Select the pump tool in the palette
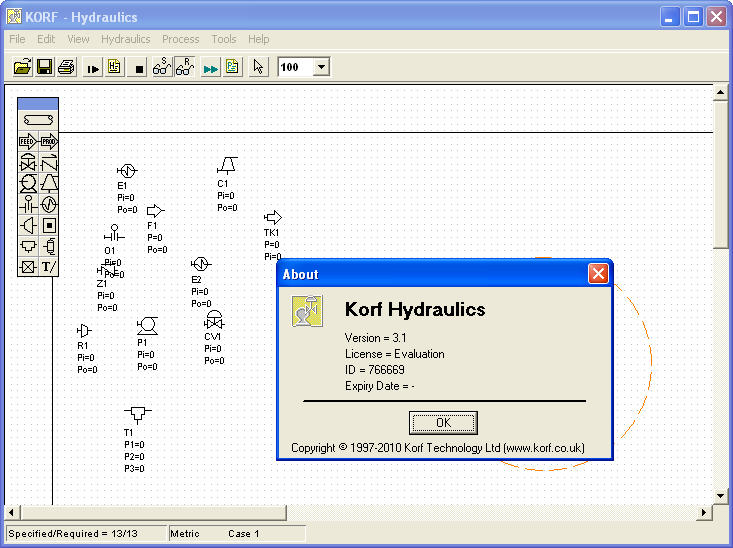Screen dimensions: 733x548 point(28,183)
